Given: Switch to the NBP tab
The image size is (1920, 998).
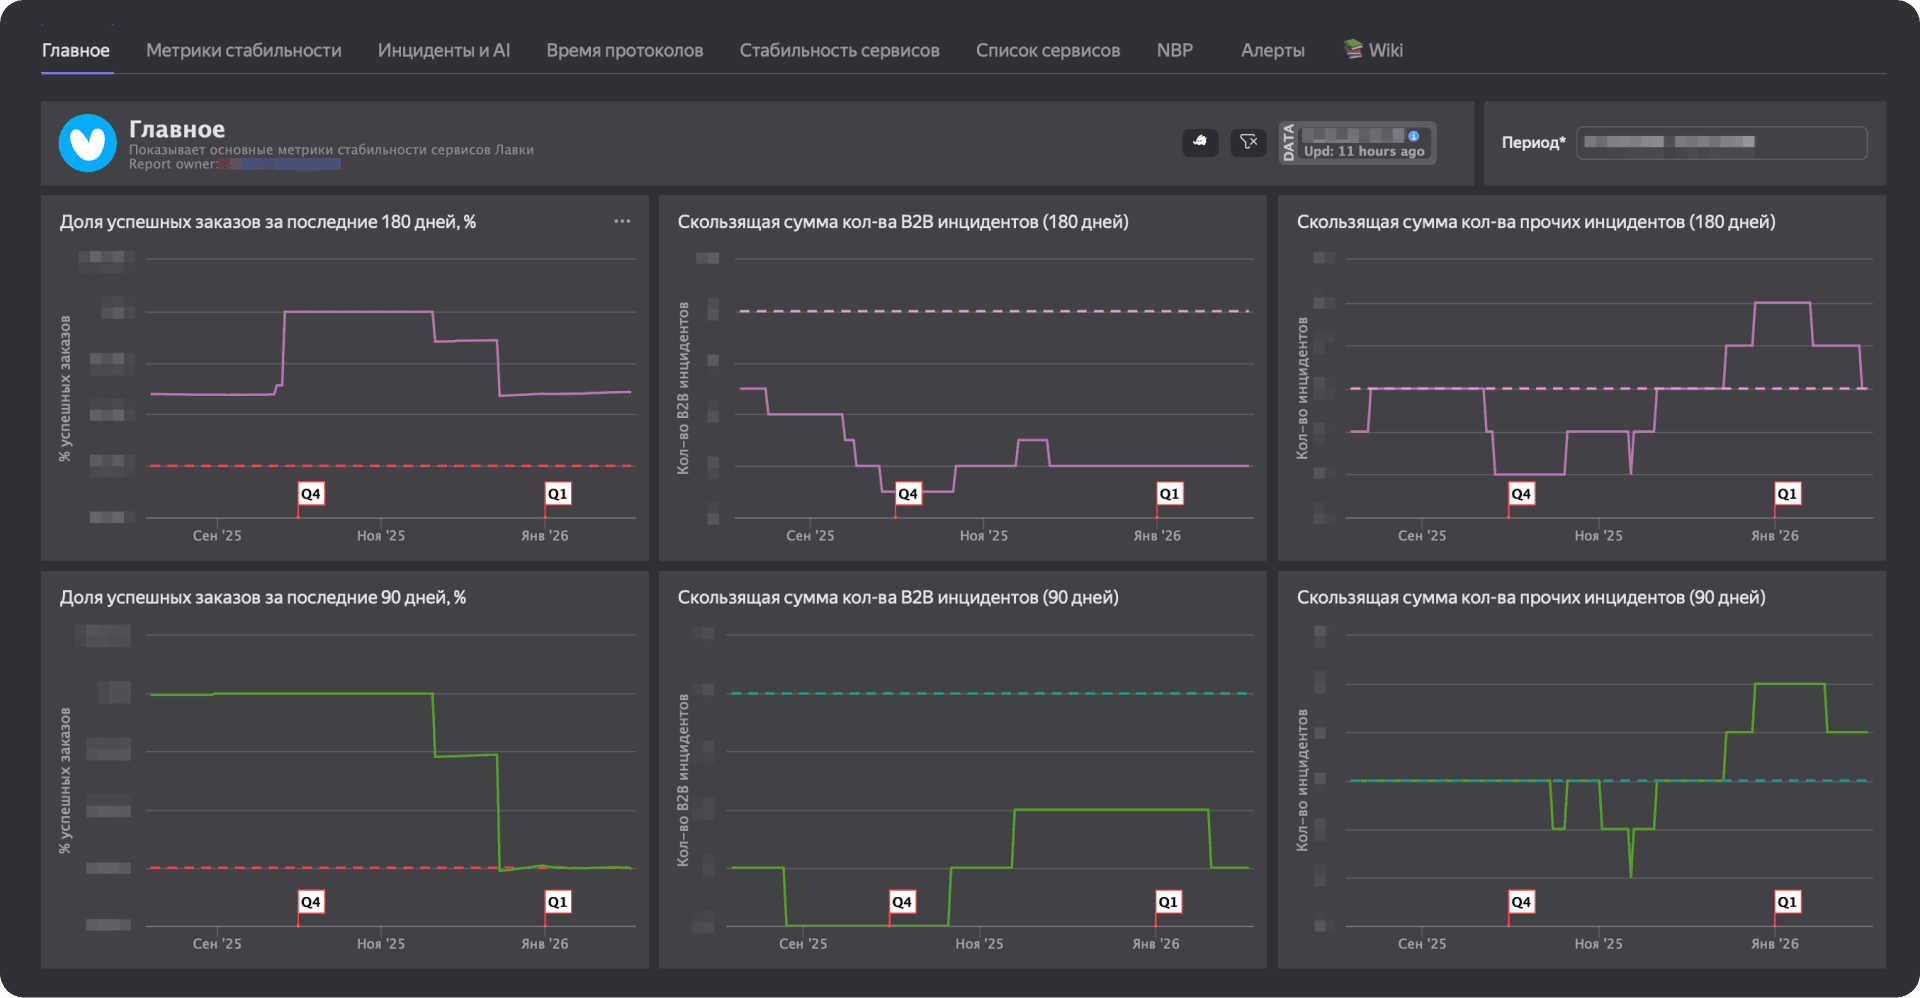Looking at the screenshot, I should pyautogui.click(x=1174, y=50).
